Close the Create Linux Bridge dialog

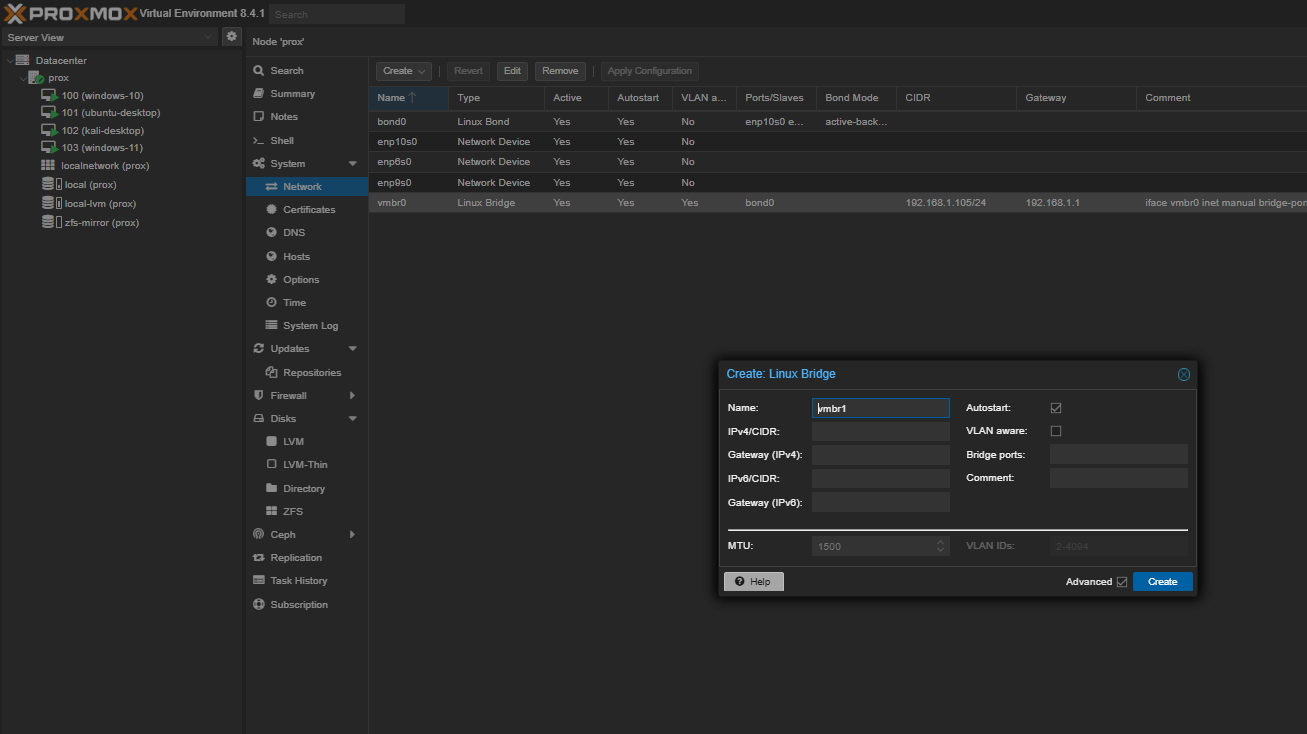[1183, 374]
